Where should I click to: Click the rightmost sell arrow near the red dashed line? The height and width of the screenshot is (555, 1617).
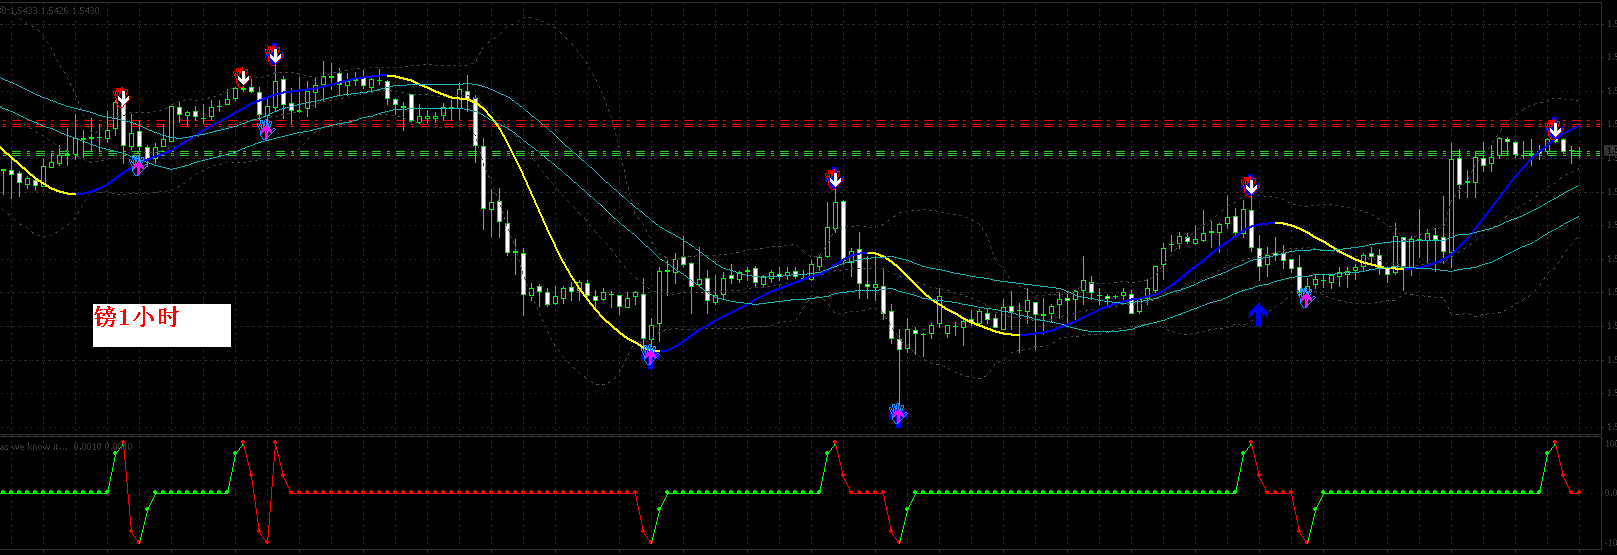pos(1554,128)
